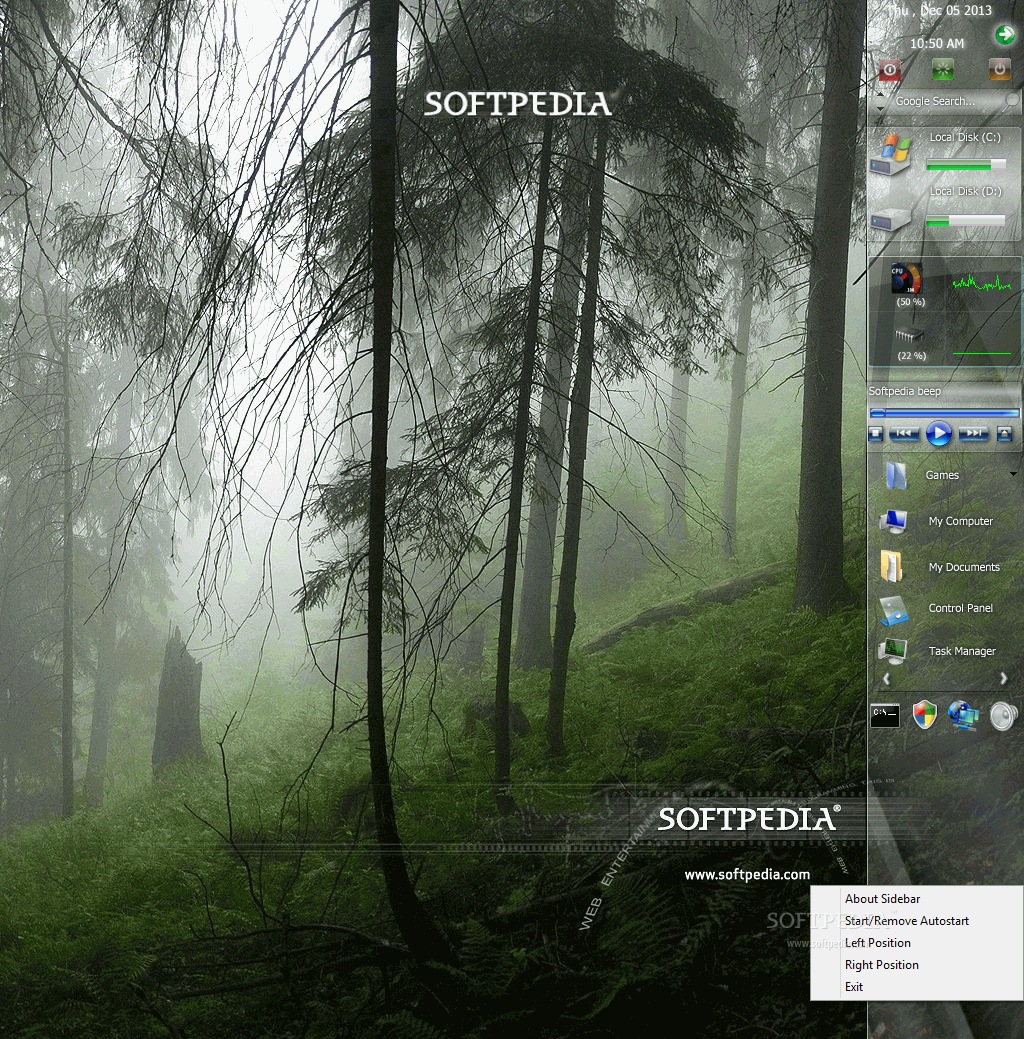Click the My Computer label

pyautogui.click(x=960, y=521)
